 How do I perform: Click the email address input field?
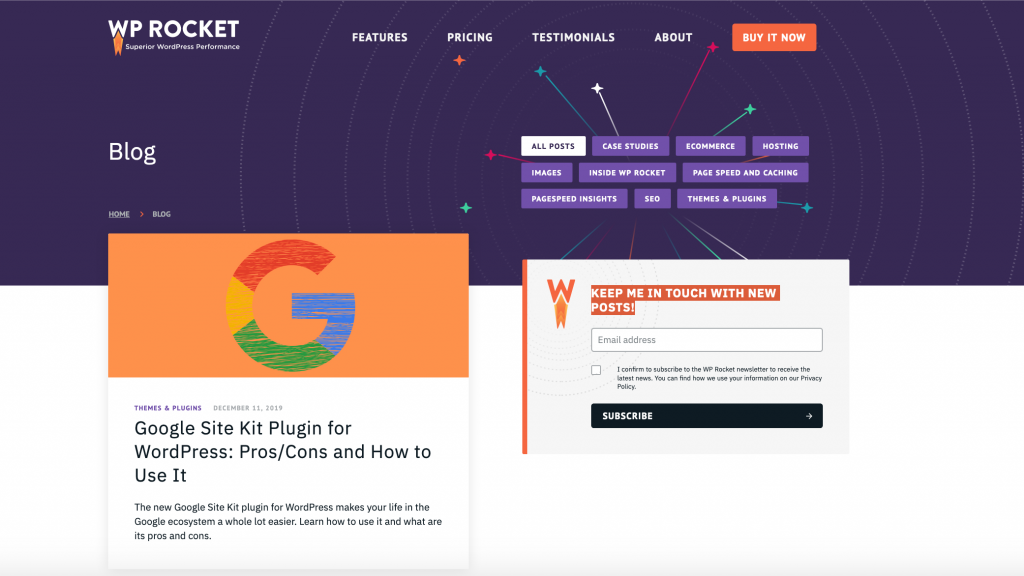point(706,339)
